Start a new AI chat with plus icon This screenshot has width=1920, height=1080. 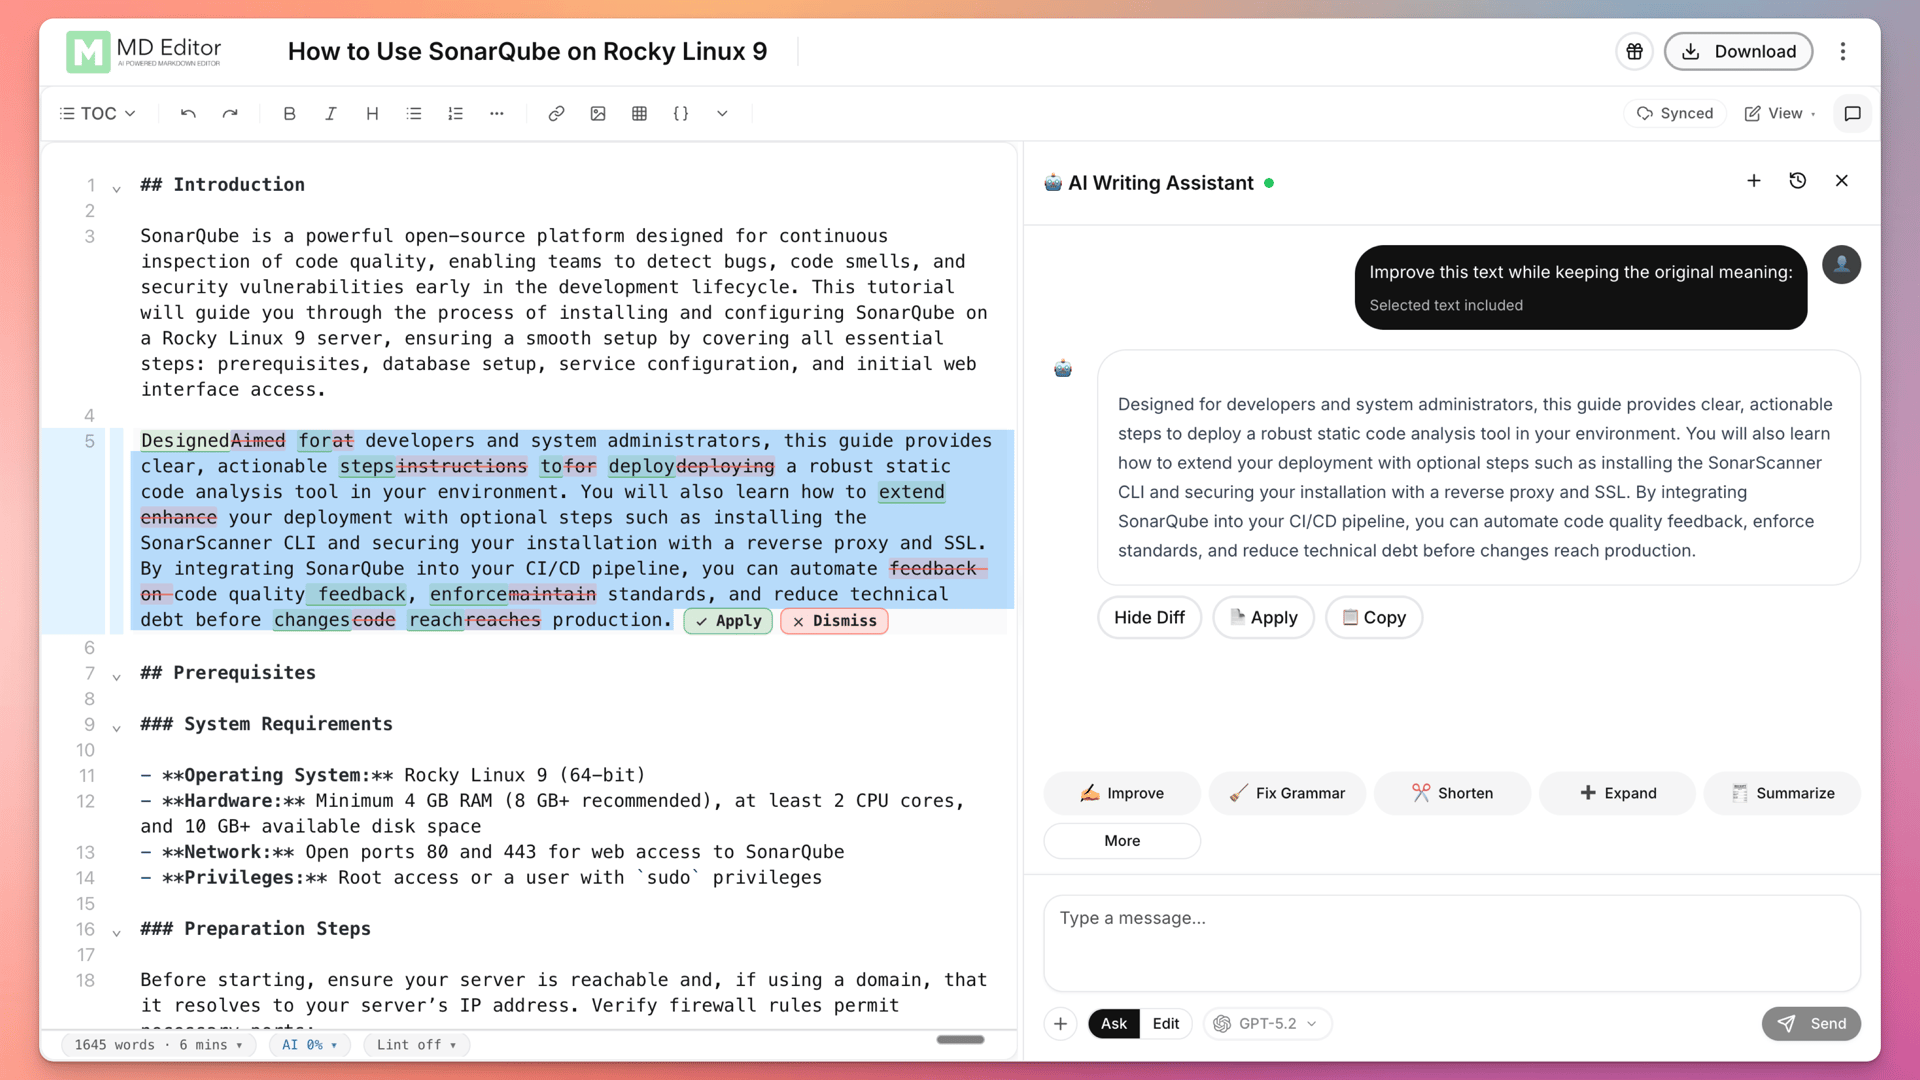click(1754, 181)
